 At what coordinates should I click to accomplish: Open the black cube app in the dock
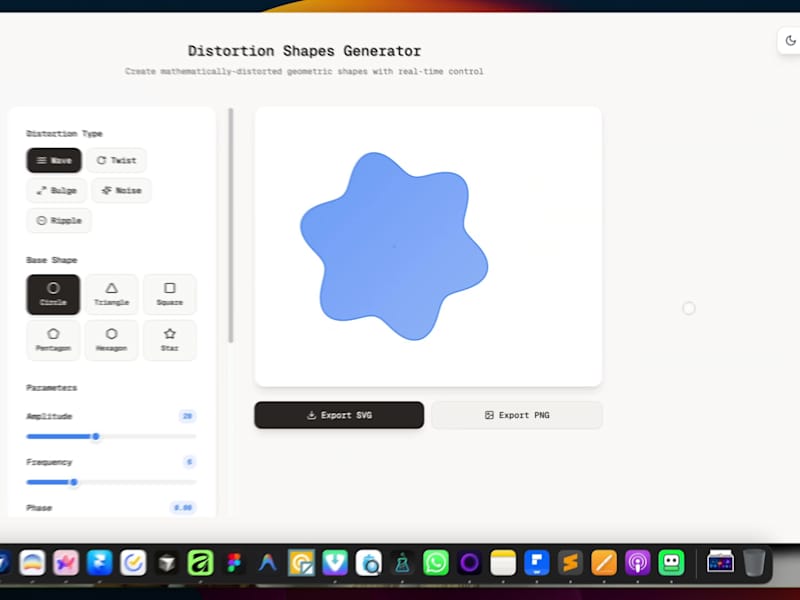166,563
